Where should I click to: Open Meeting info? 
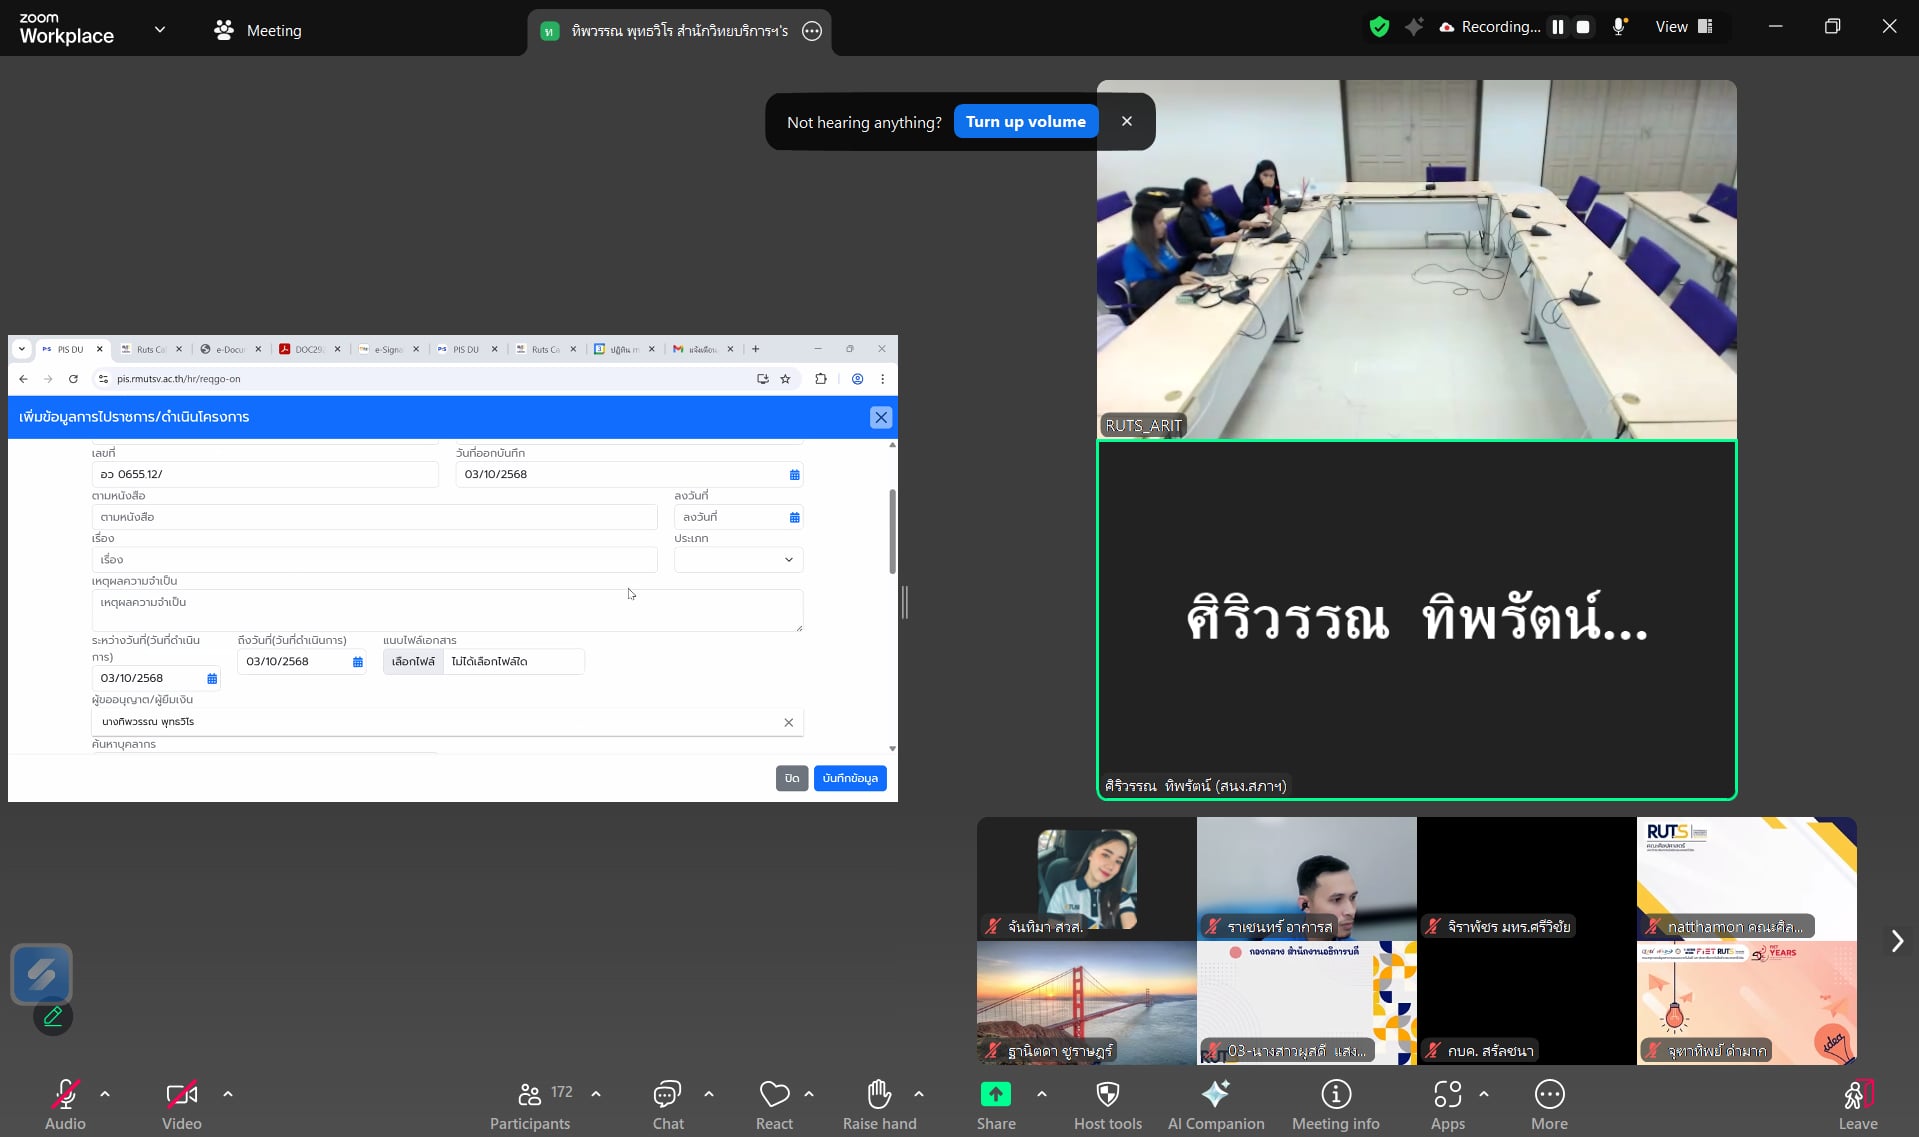pyautogui.click(x=1335, y=1105)
